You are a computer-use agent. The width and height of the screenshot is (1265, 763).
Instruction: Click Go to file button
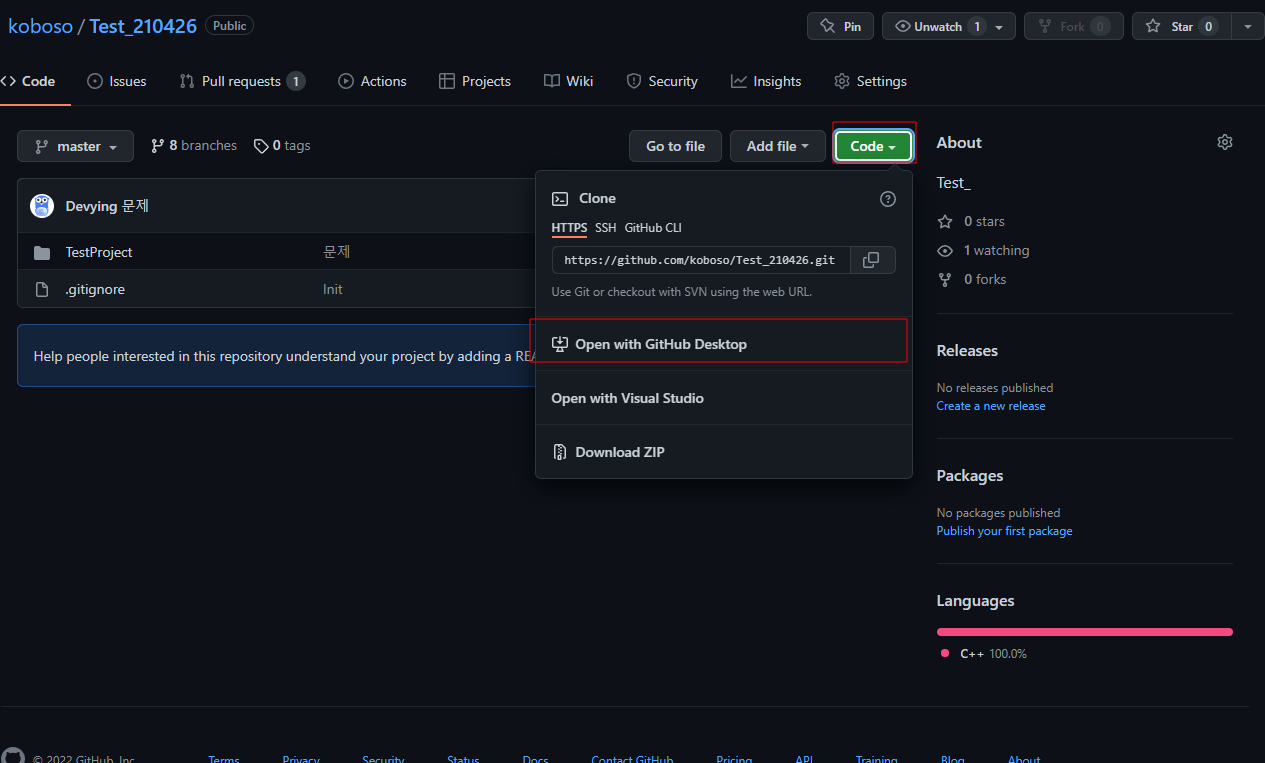click(x=675, y=146)
